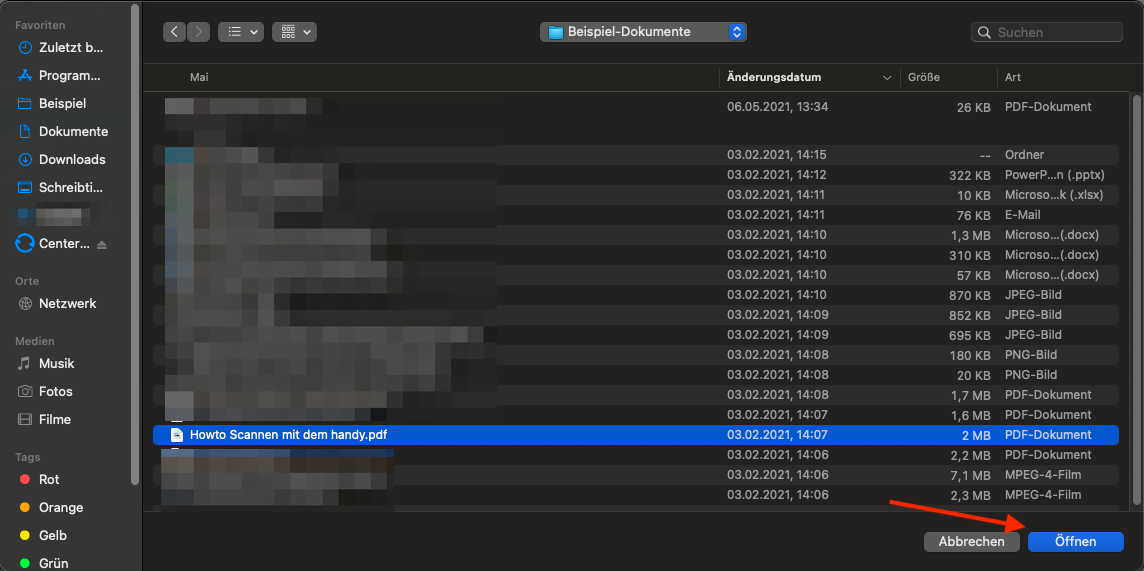Image resolution: width=1144 pixels, height=571 pixels.
Task: Select the file Howto Scannen mit dem handy.pdf
Action: (635, 435)
